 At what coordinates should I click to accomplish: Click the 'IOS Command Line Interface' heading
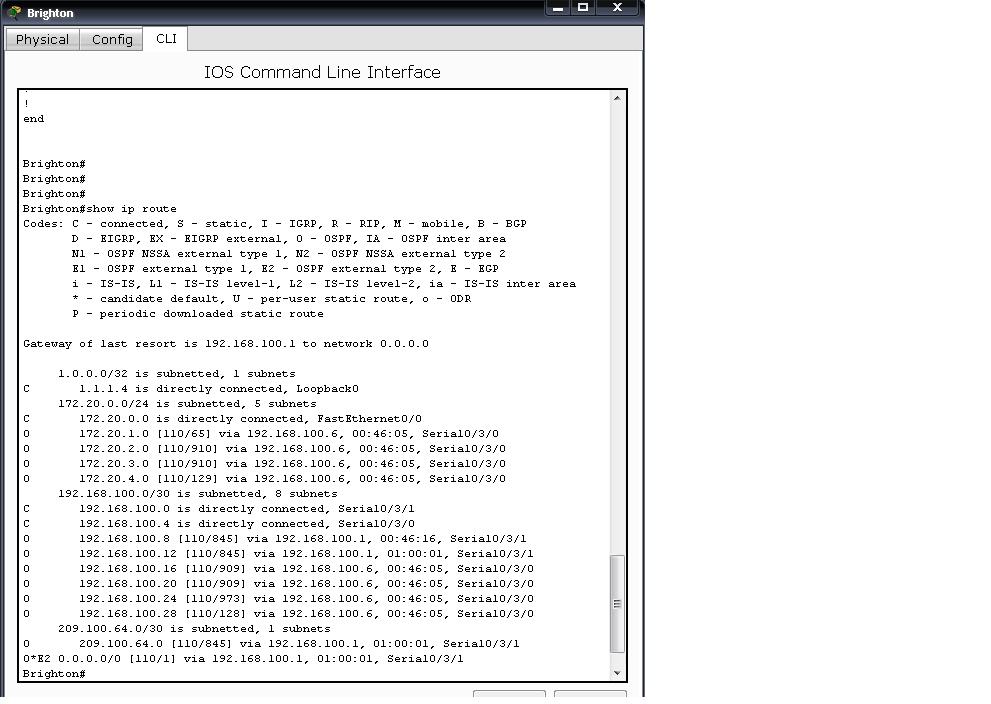(x=322, y=72)
